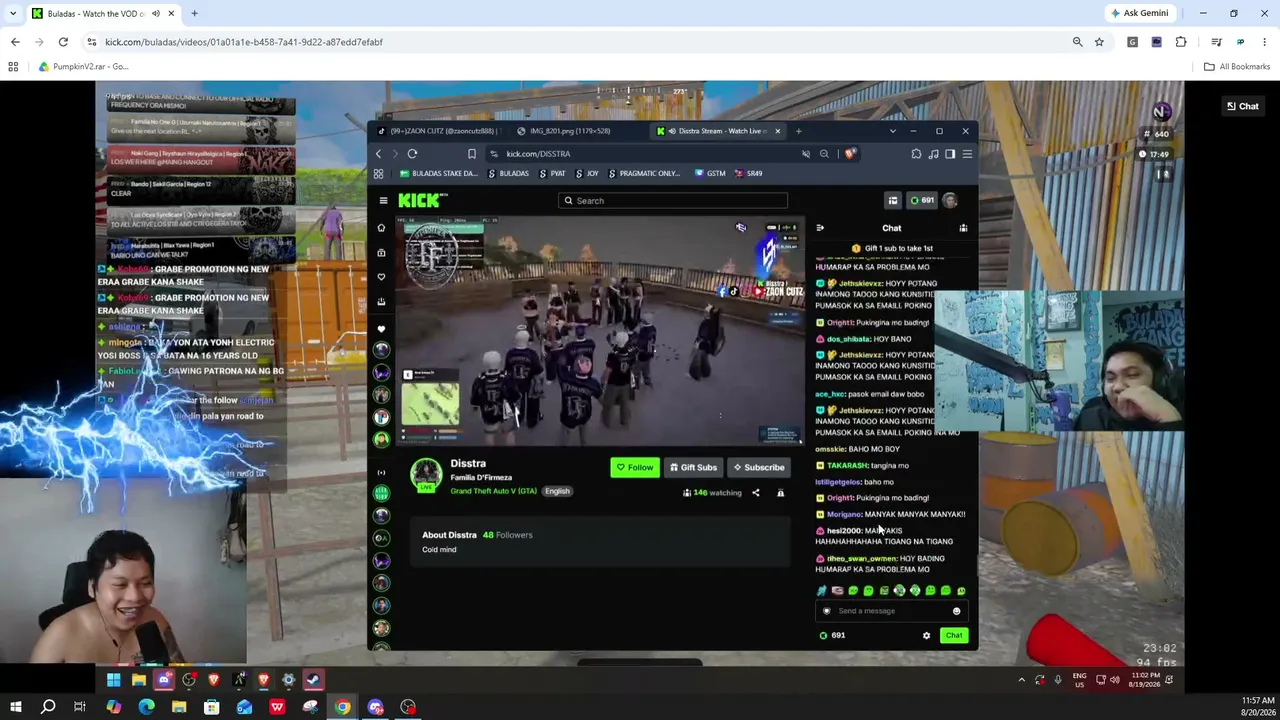Image resolution: width=1280 pixels, height=720 pixels.
Task: Go to Kick Home in the sidebar
Action: tap(381, 228)
